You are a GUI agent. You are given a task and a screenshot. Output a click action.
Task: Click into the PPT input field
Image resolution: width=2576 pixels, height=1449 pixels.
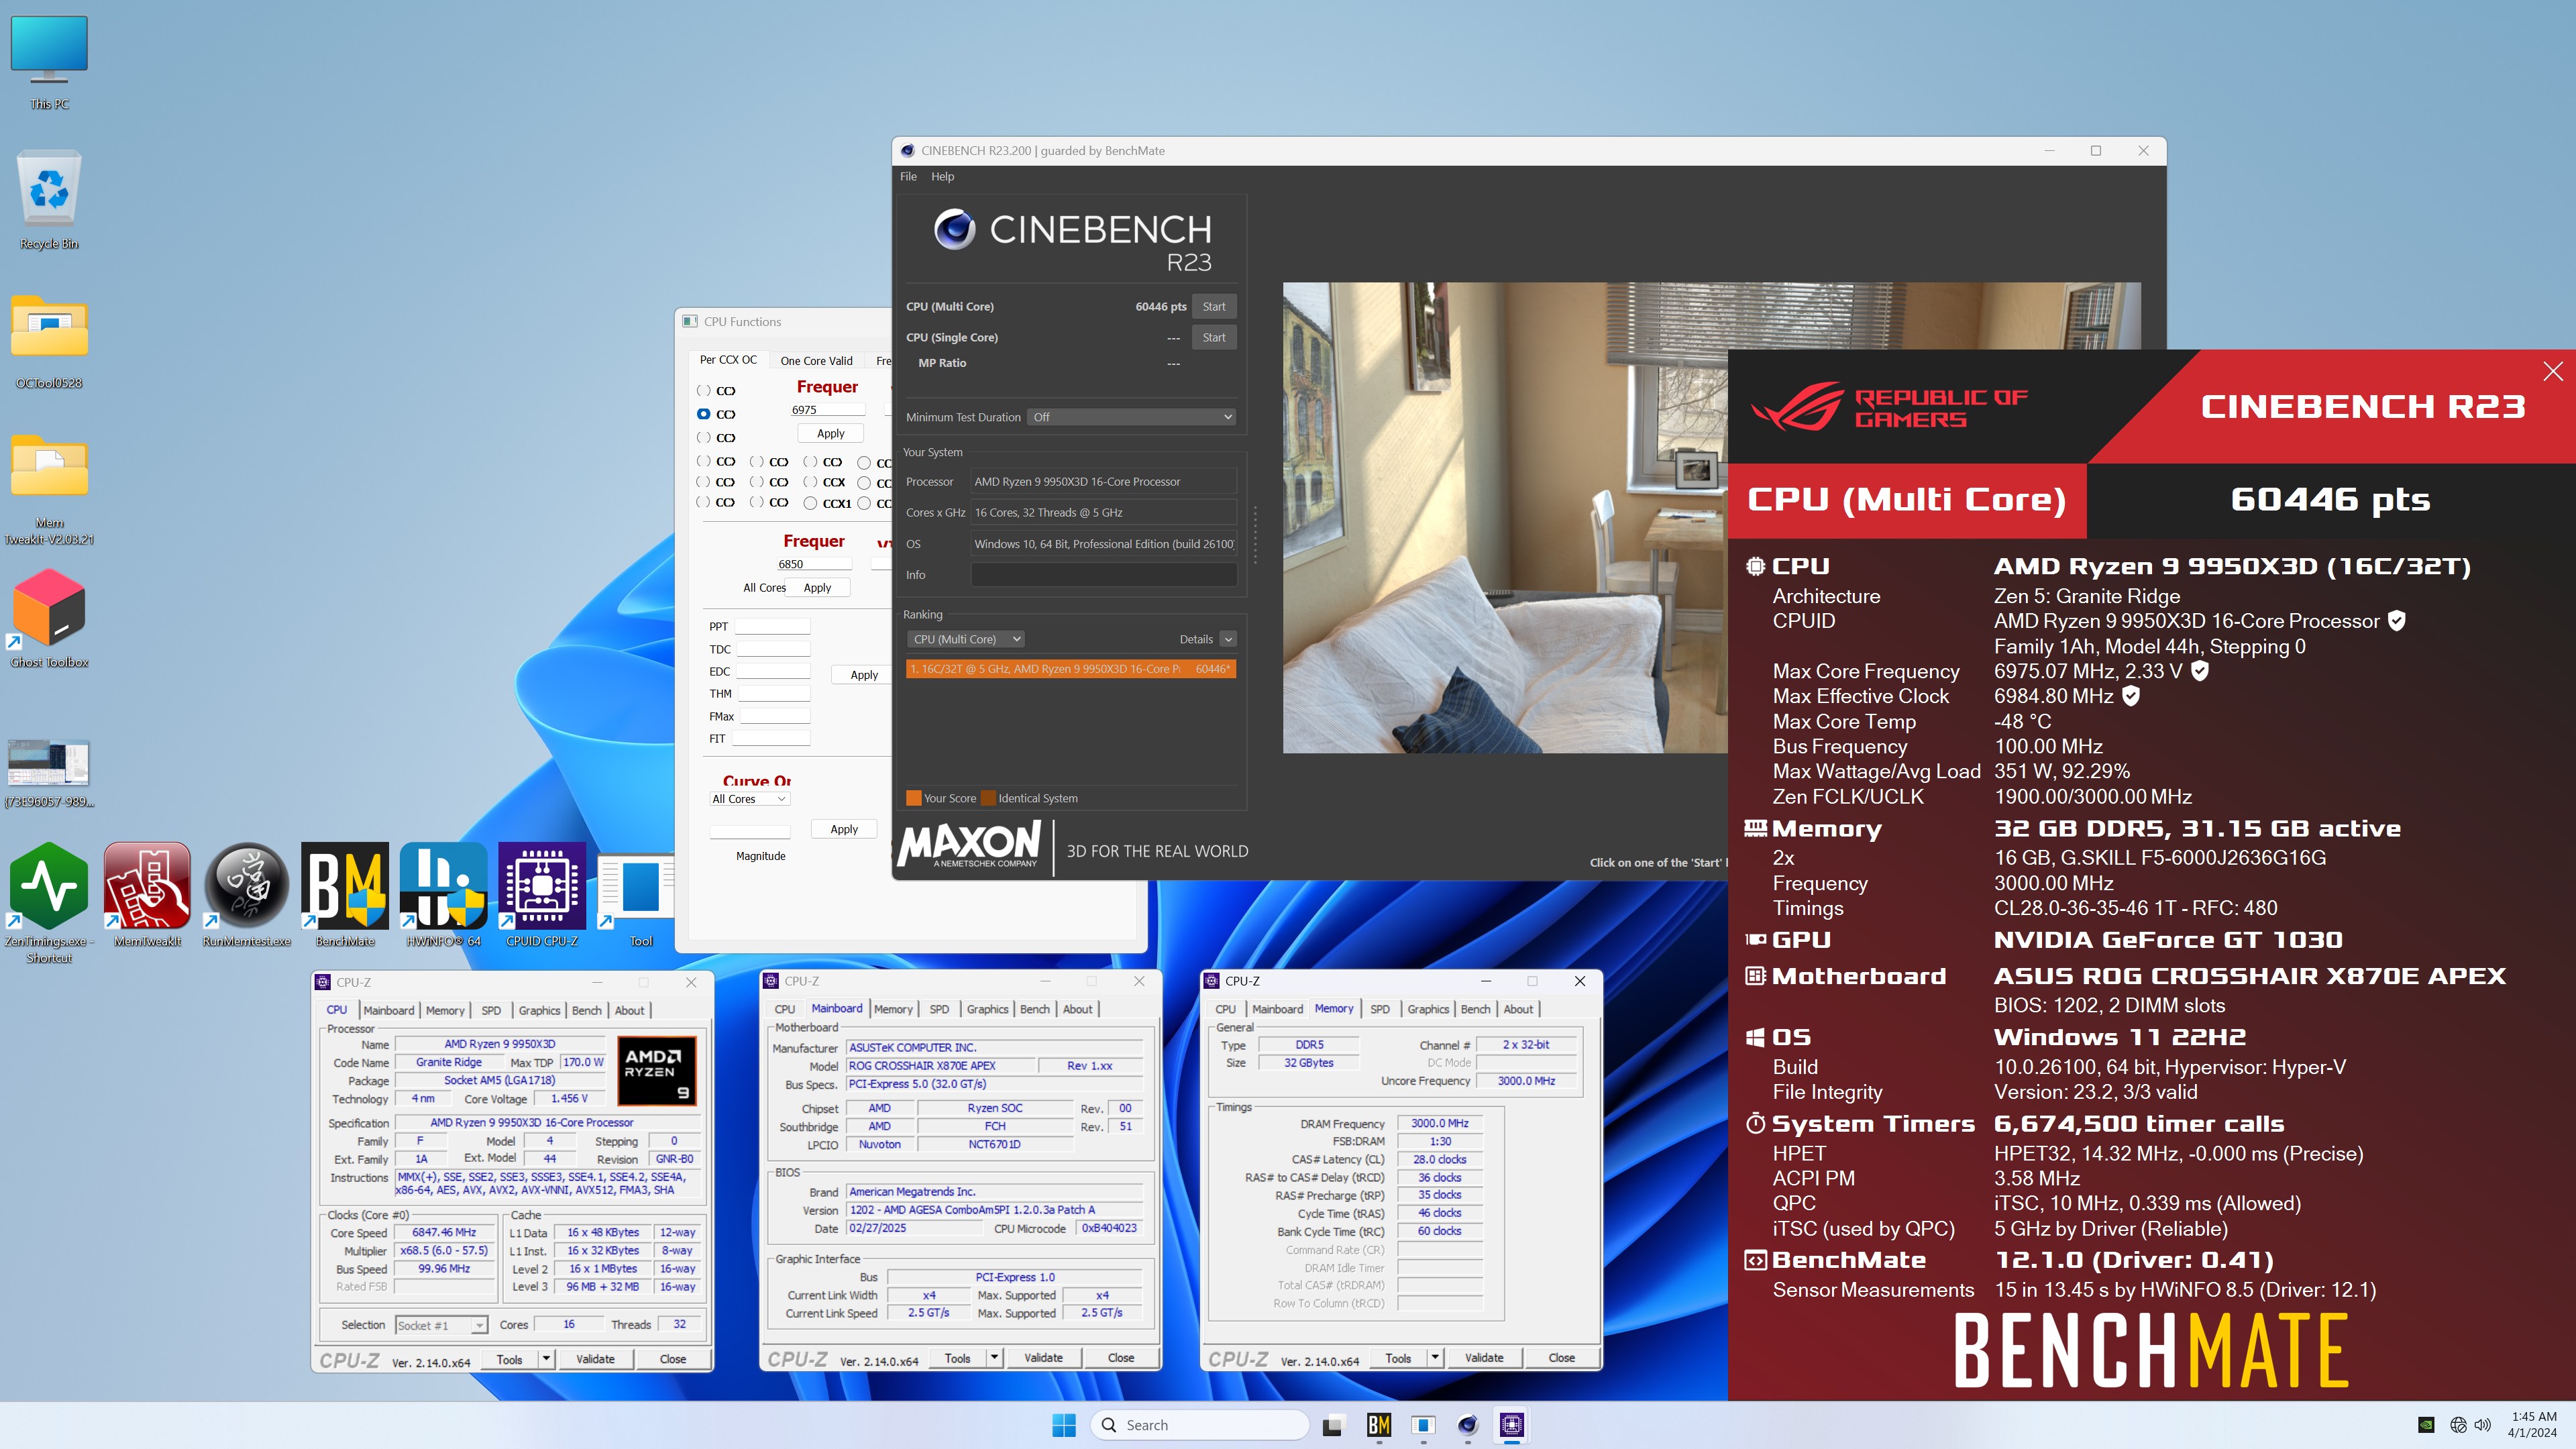point(772,626)
